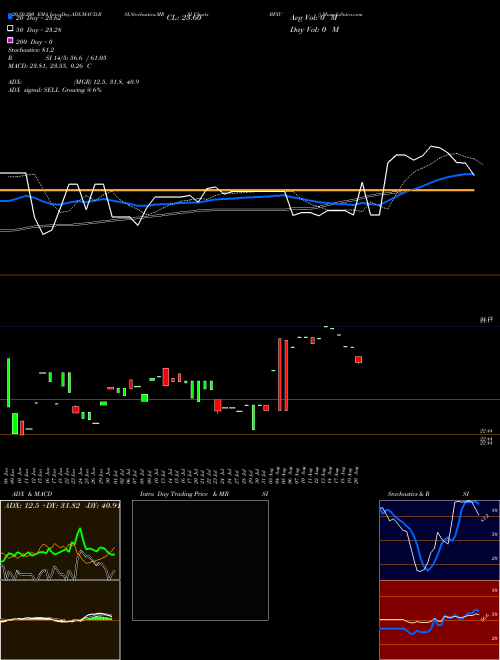The image size is (500, 660).
Task: Click the MACD histogram green bars
Action: [100, 617]
